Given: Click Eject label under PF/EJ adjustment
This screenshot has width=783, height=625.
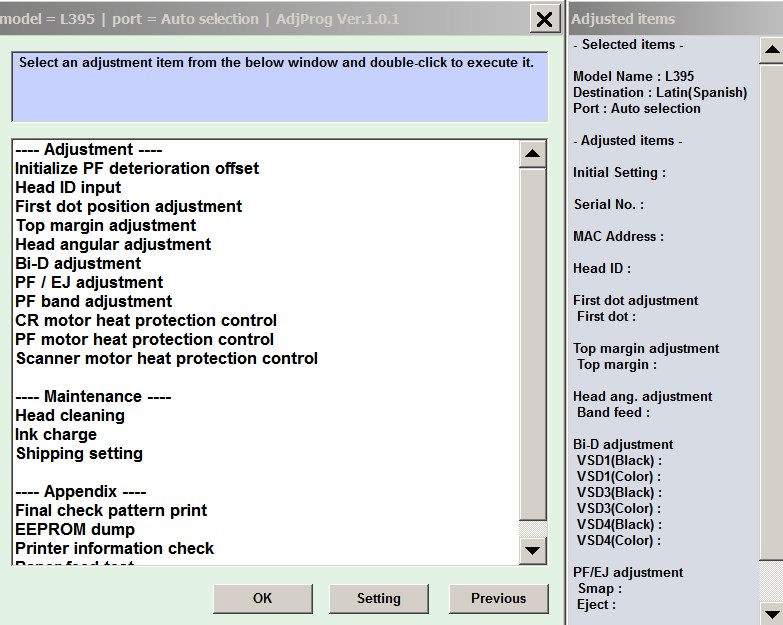Looking at the screenshot, I should 596,604.
